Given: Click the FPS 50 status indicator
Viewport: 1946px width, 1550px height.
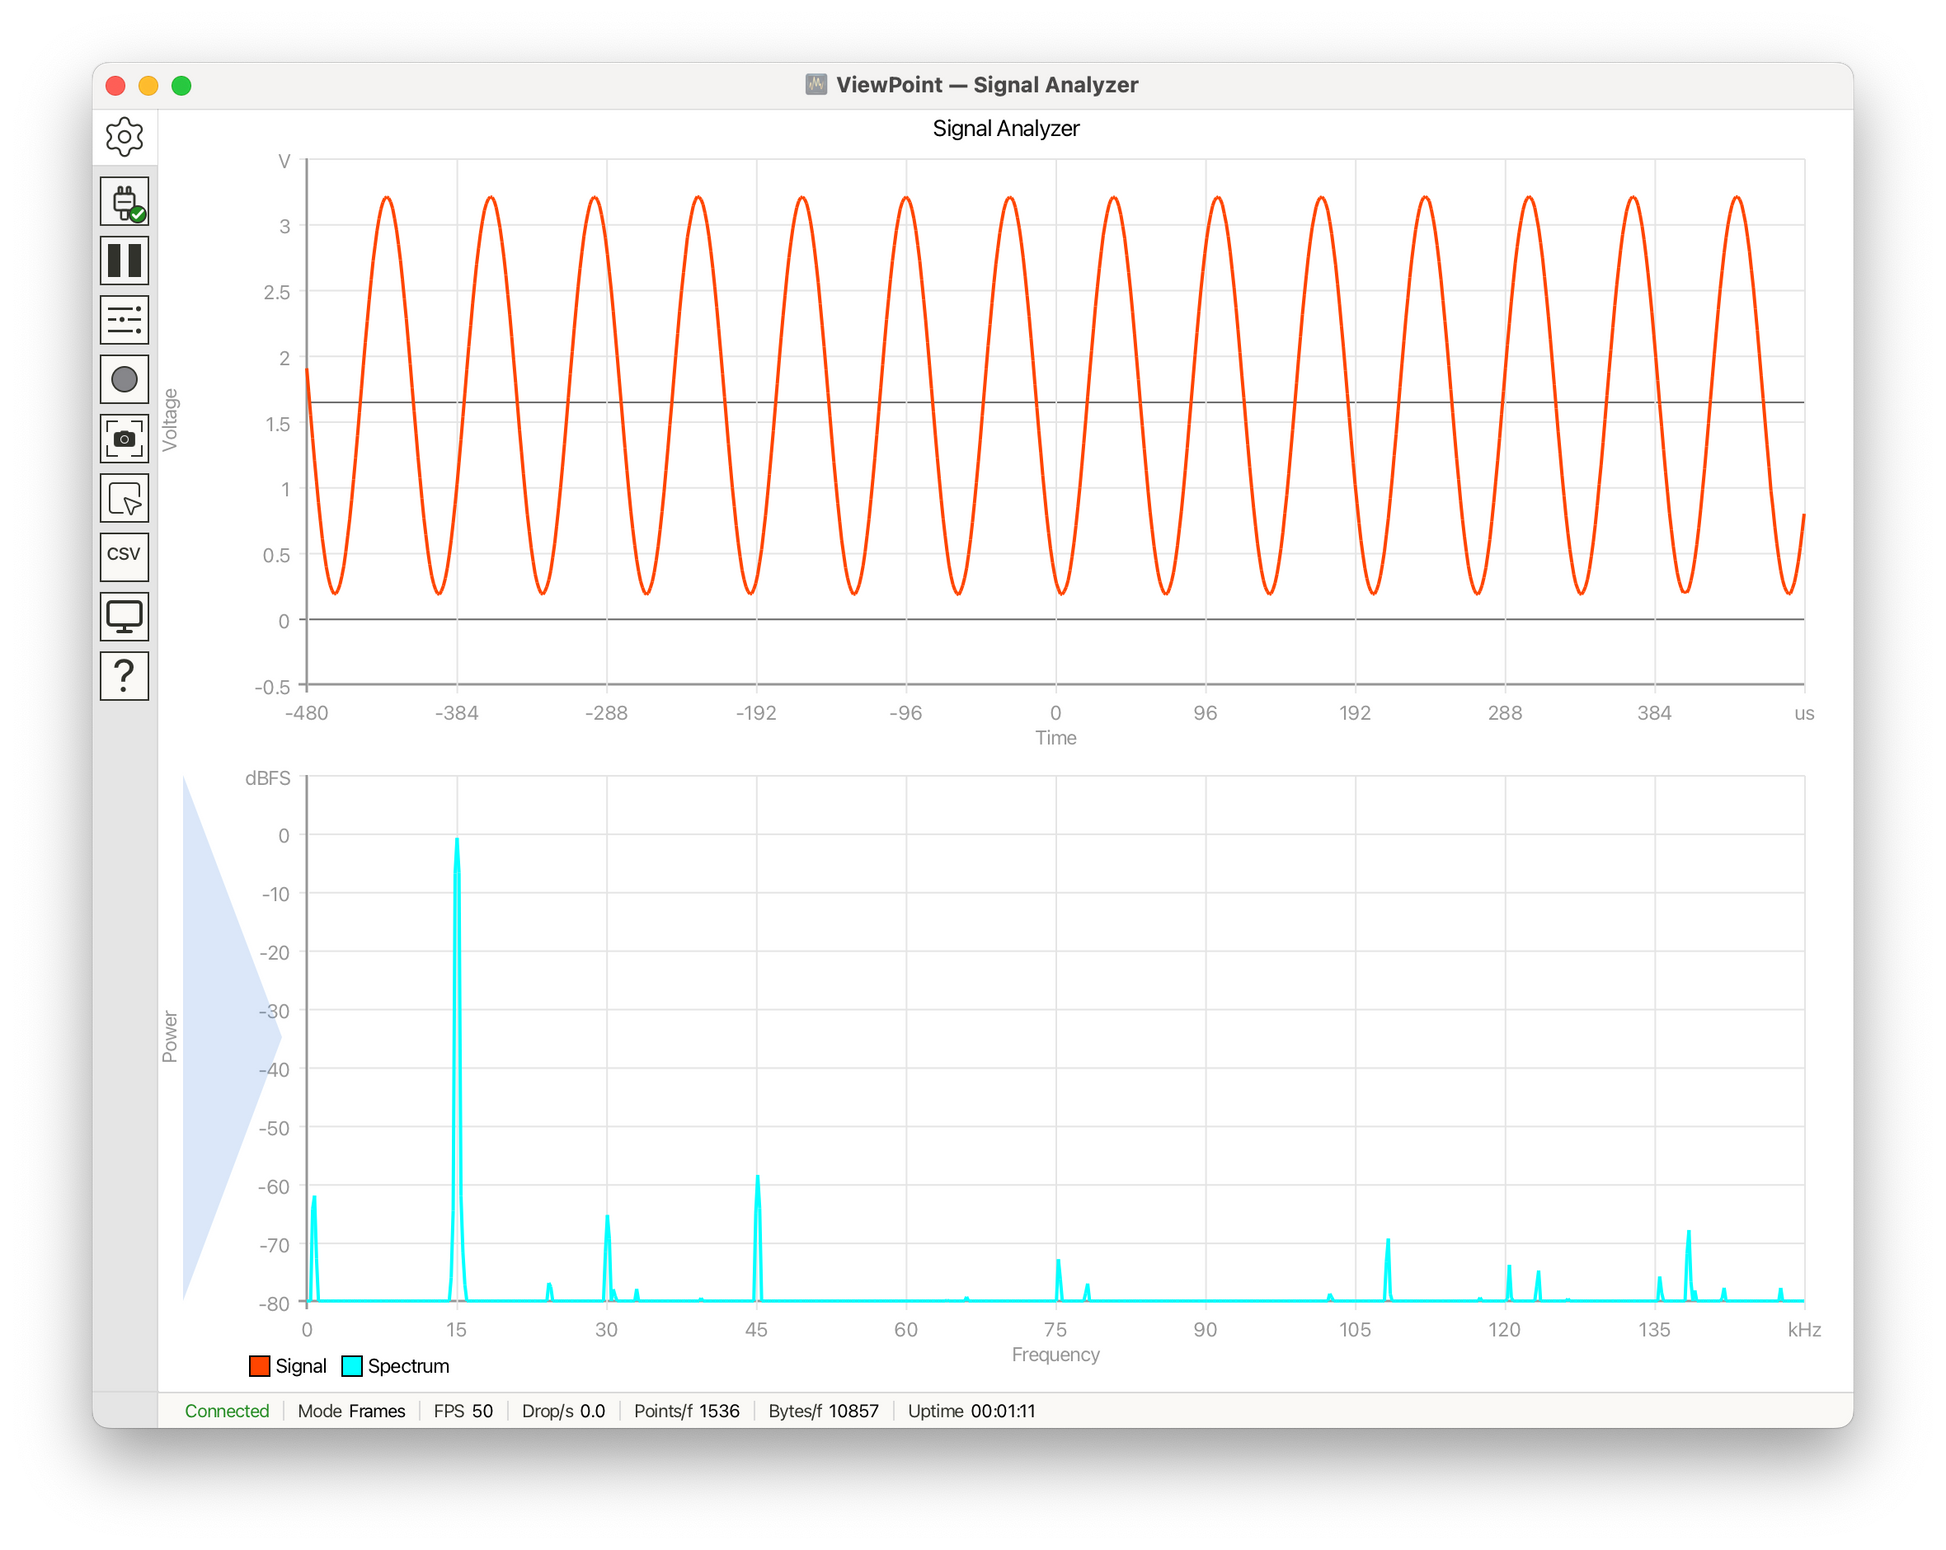Looking at the screenshot, I should tap(463, 1411).
